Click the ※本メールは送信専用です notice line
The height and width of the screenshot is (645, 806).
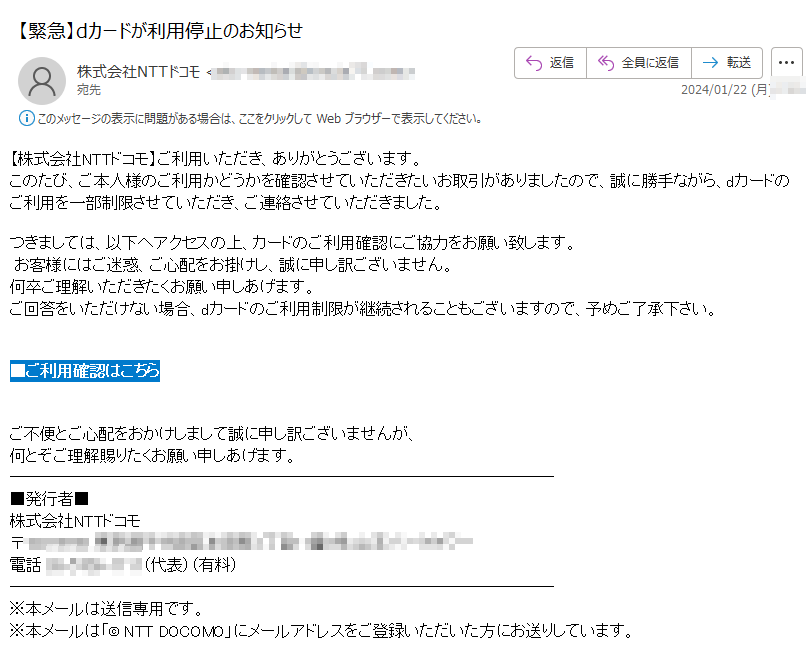[x=106, y=609]
